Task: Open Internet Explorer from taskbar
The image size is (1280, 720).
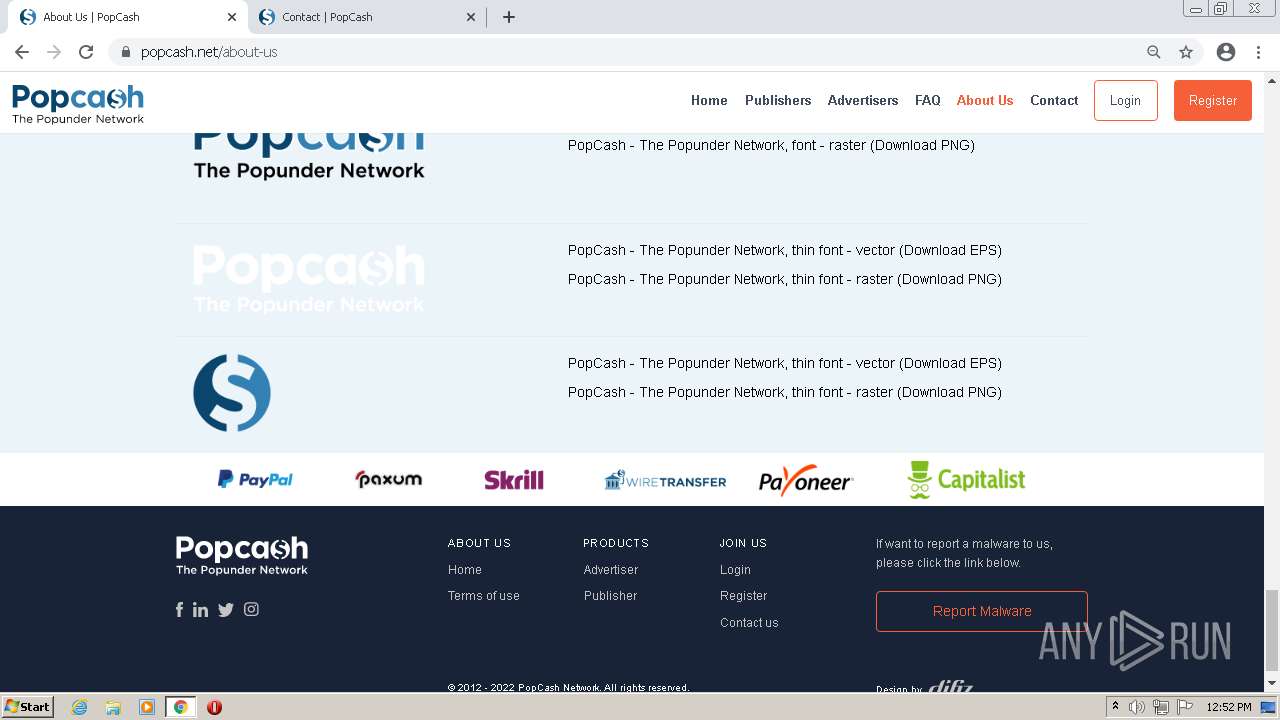Action: (x=80, y=707)
